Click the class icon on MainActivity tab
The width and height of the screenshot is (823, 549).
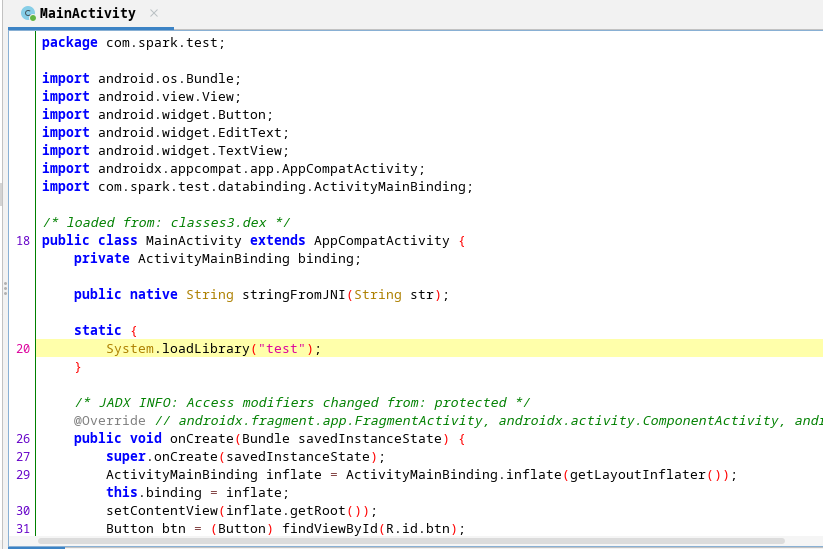point(28,14)
